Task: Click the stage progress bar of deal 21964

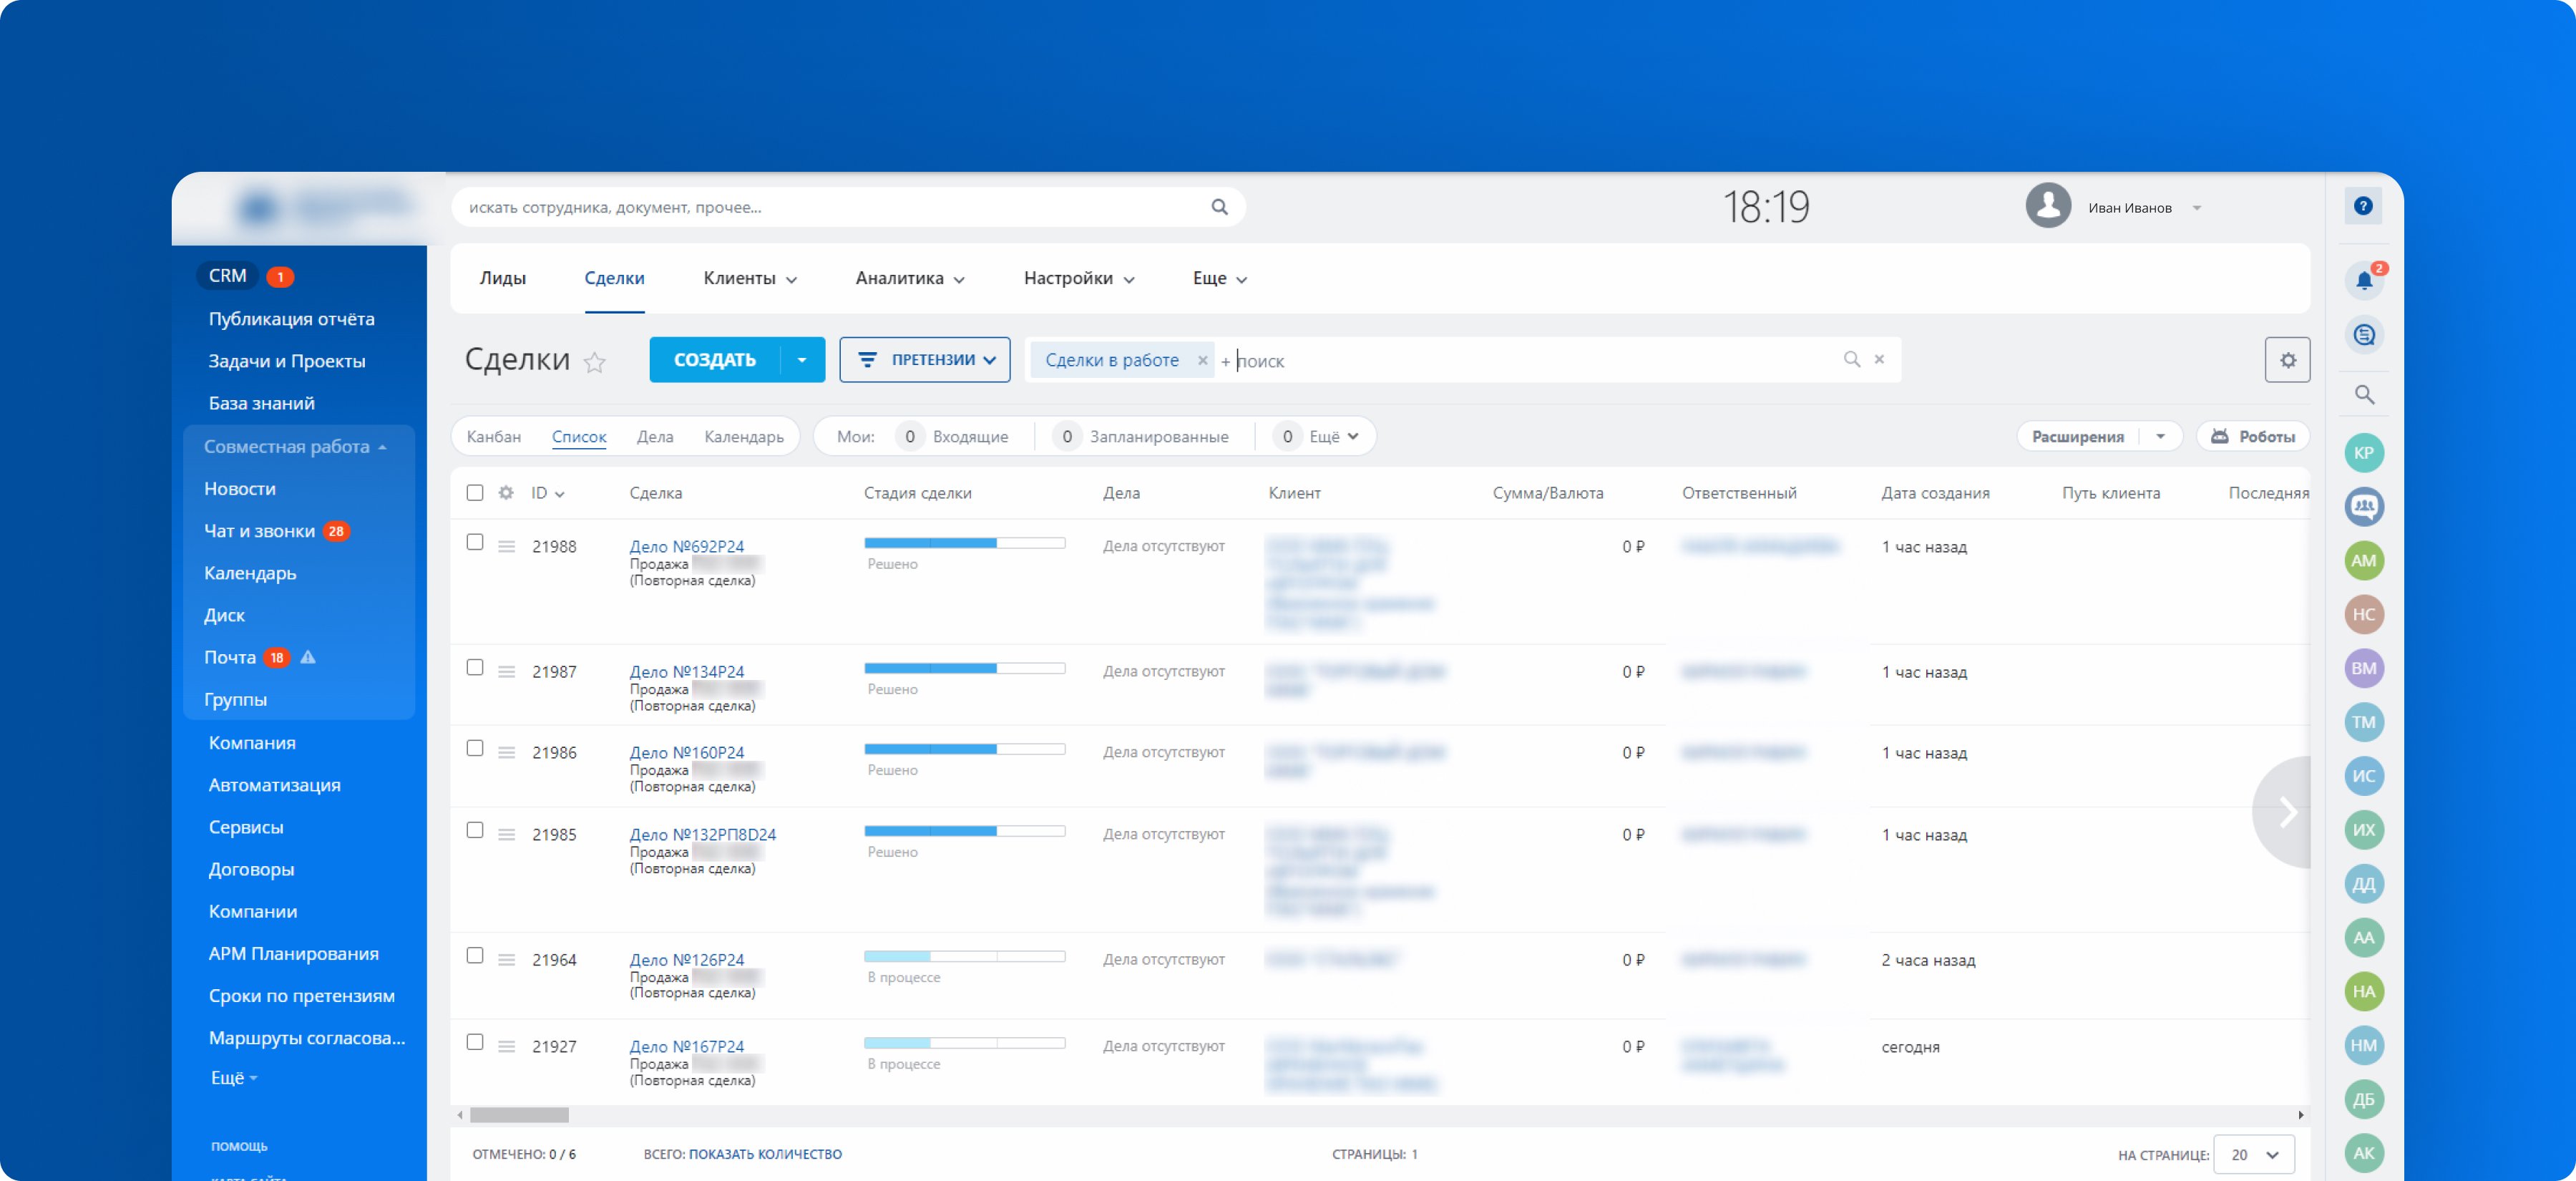Action: [964, 957]
